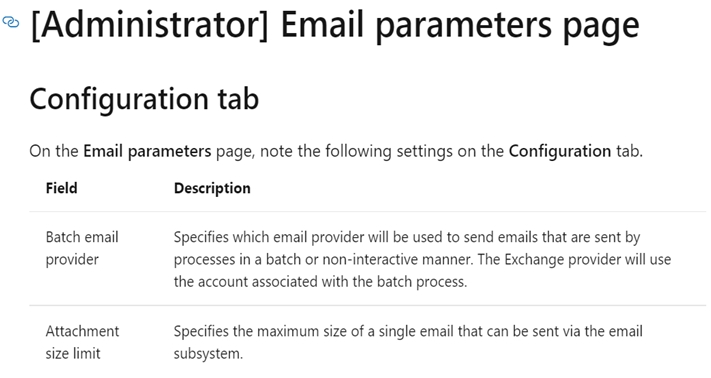
Task: Click bold Configuration word in the intro sentence
Action: pos(560,151)
